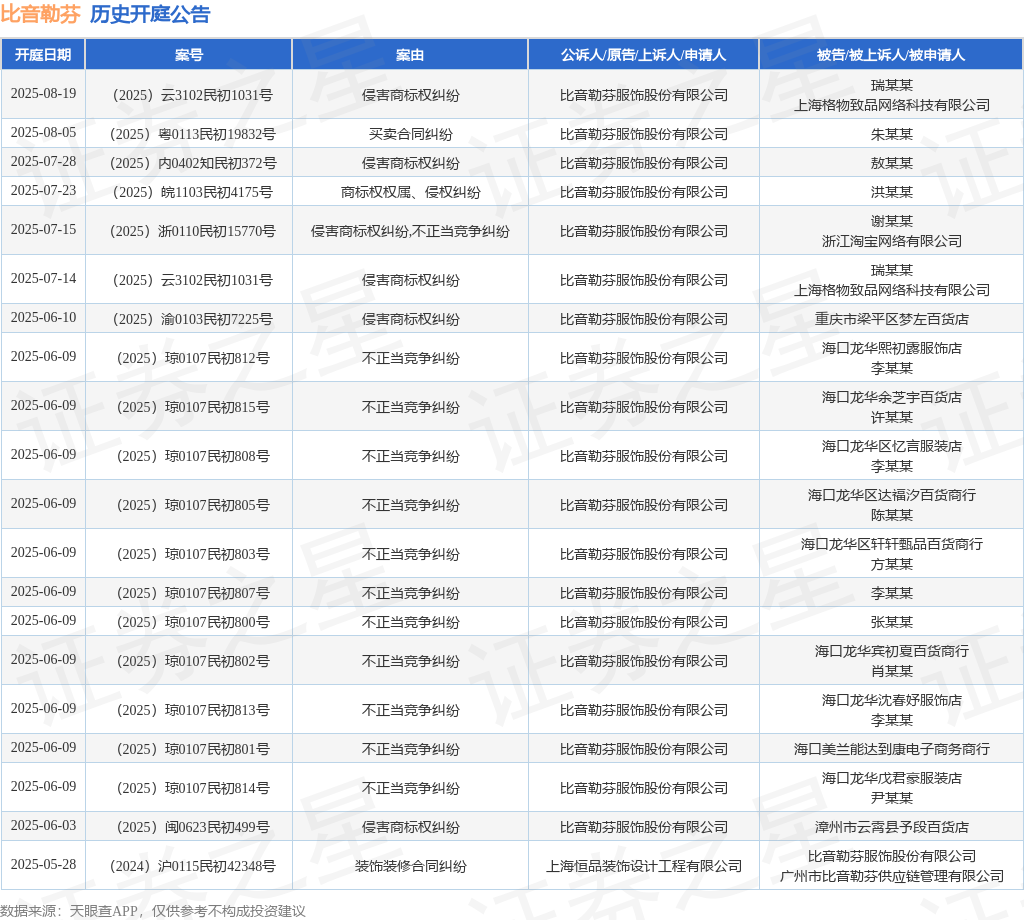Select the 案号 column header
The image size is (1024, 920).
[189, 55]
